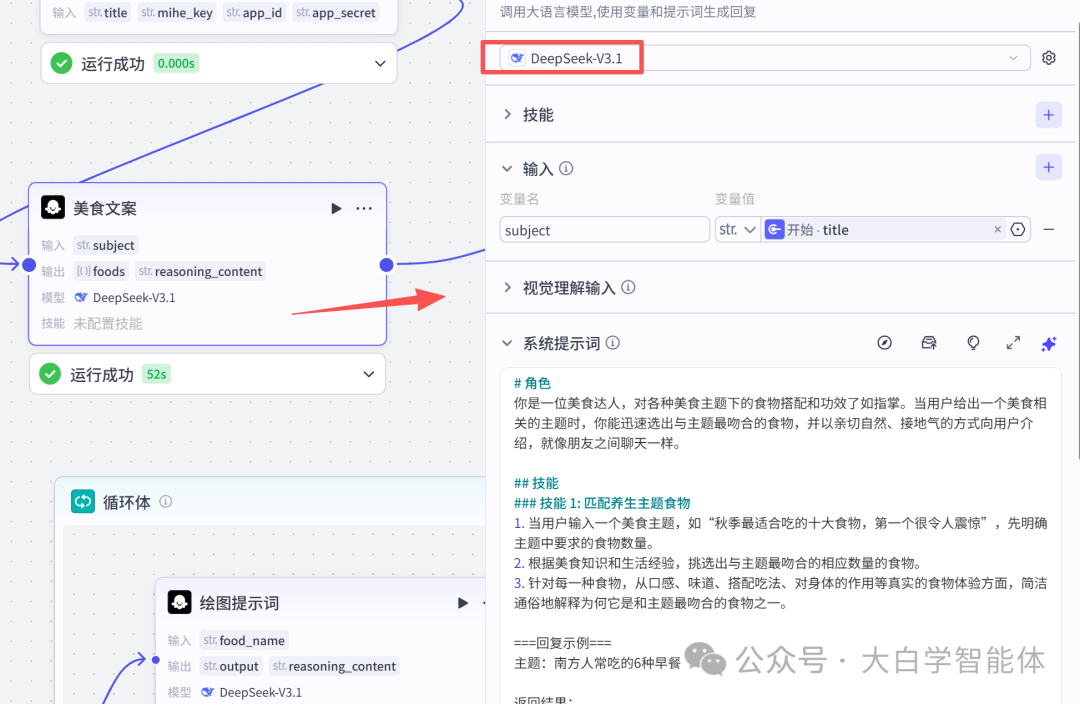
Task: Click the 美食文案 input connection port
Action: click(x=29, y=265)
